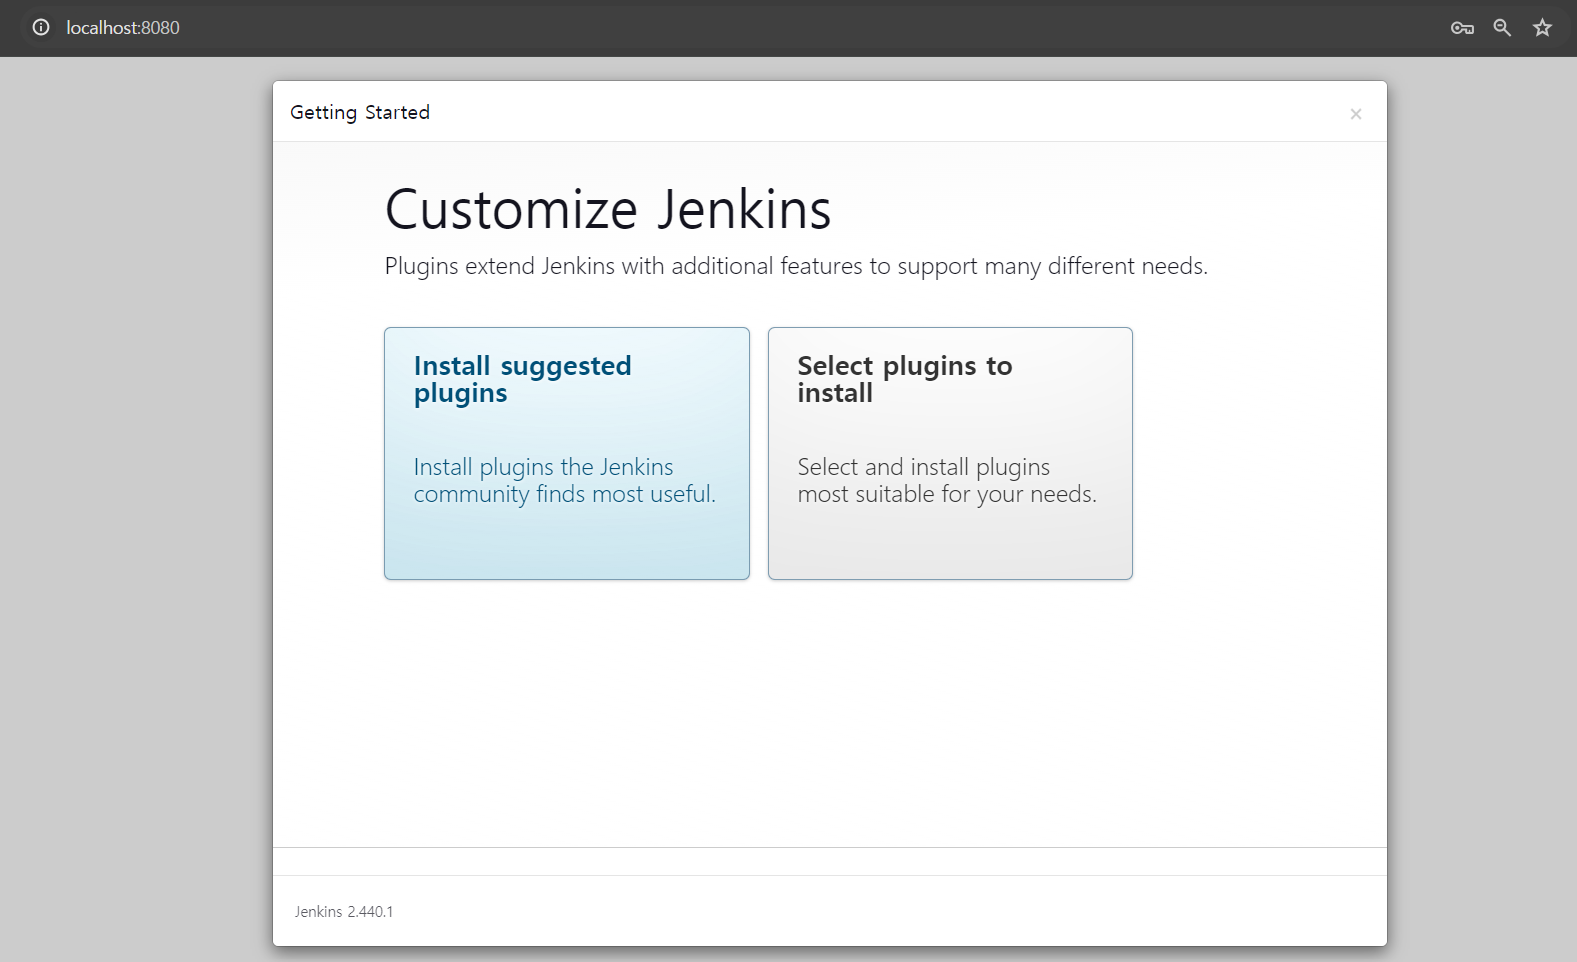This screenshot has height=962, width=1577.
Task: Open the saved passwords key icon
Action: pyautogui.click(x=1462, y=28)
